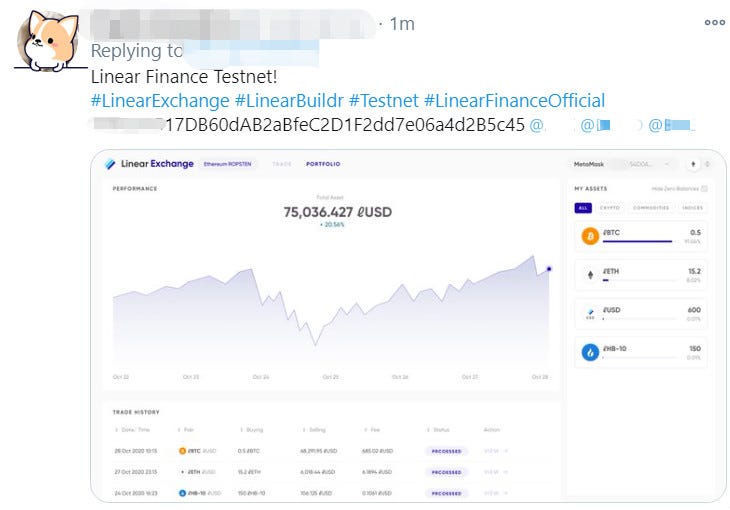This screenshot has width=730, height=510.
Task: Click the HB-10 asset icon
Action: coord(590,352)
